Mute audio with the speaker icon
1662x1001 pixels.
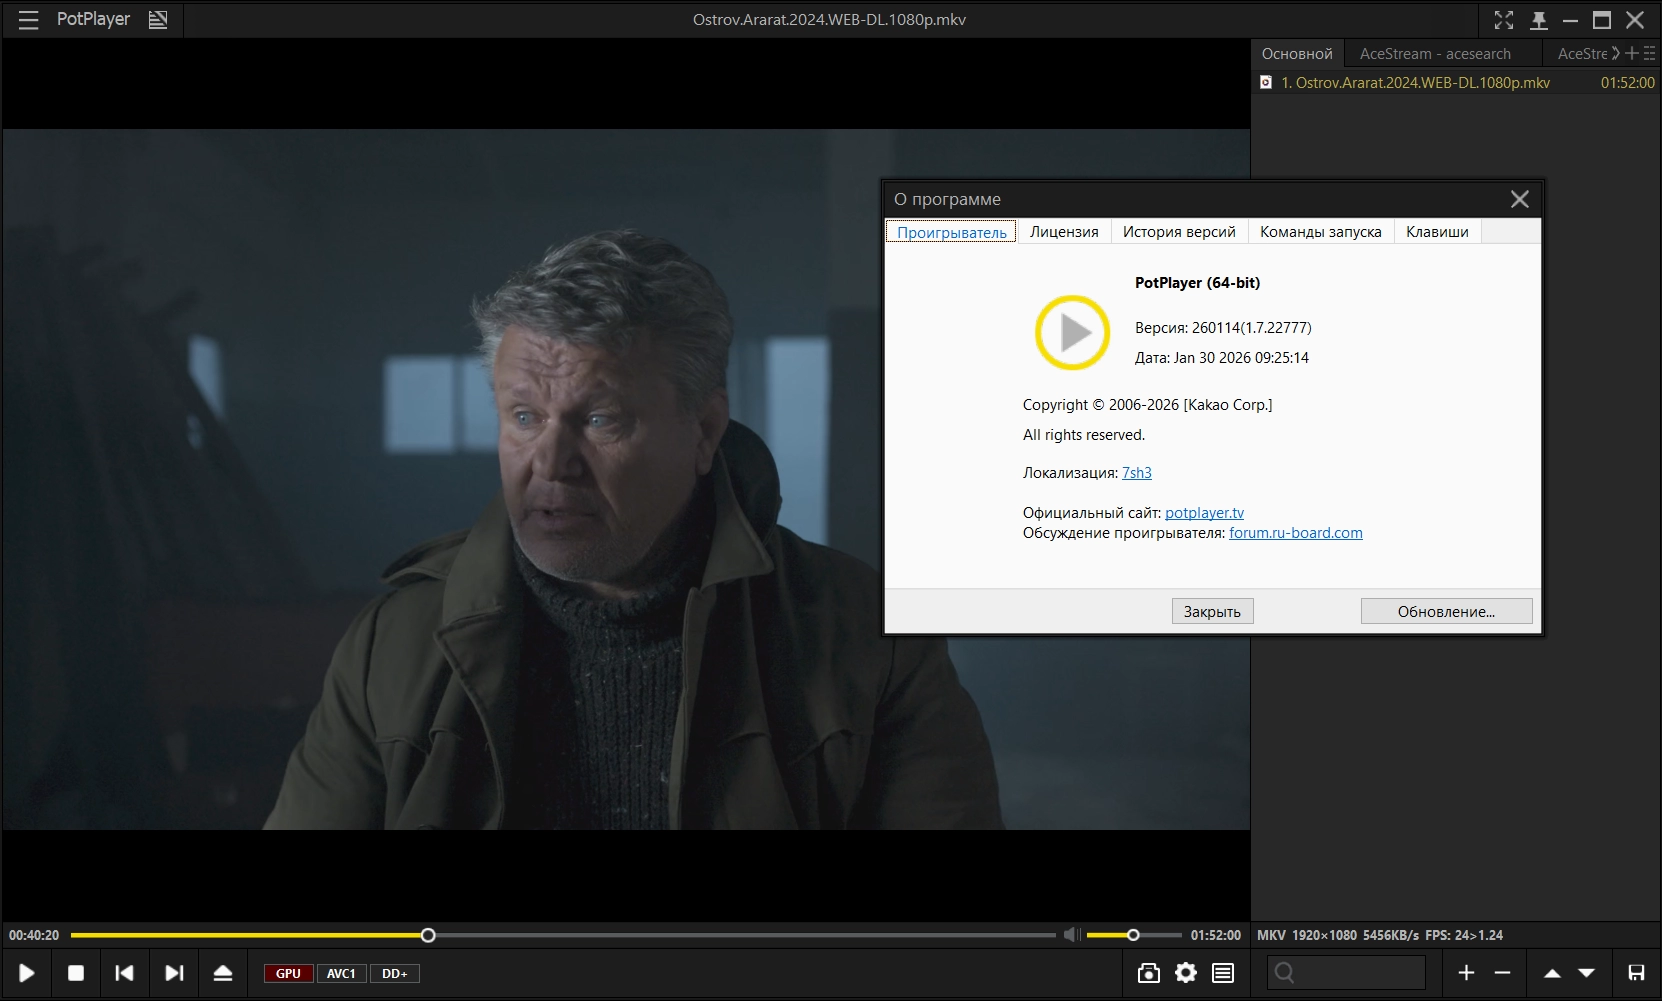(x=1070, y=935)
